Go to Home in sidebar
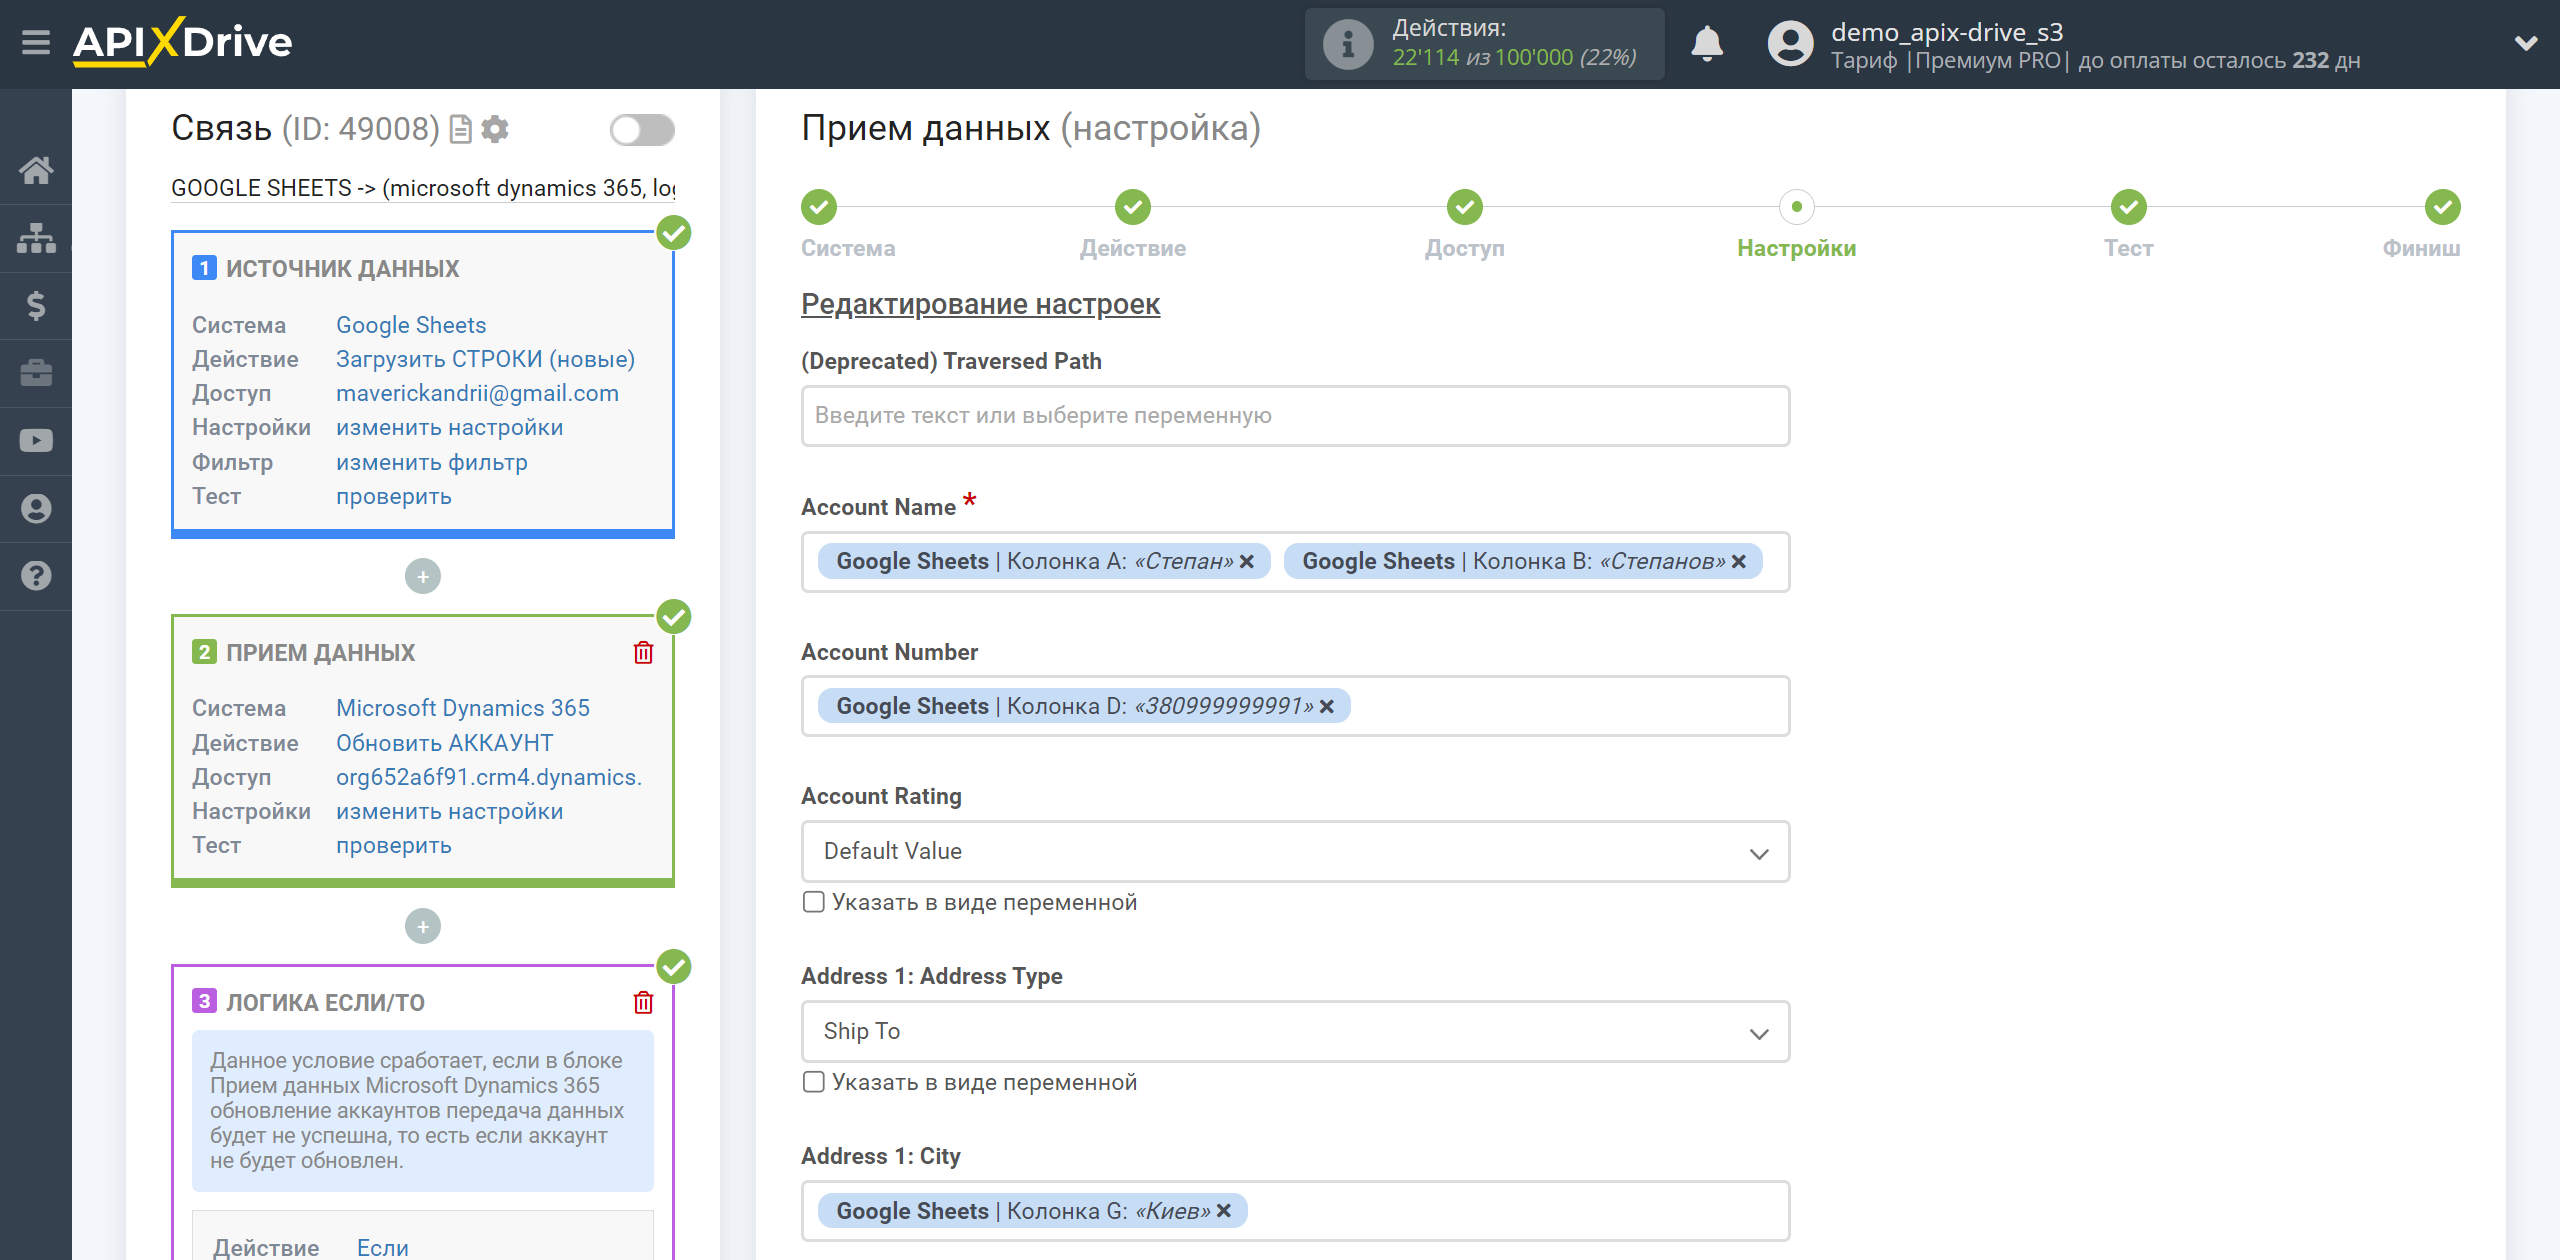2560x1260 pixels. click(x=36, y=170)
